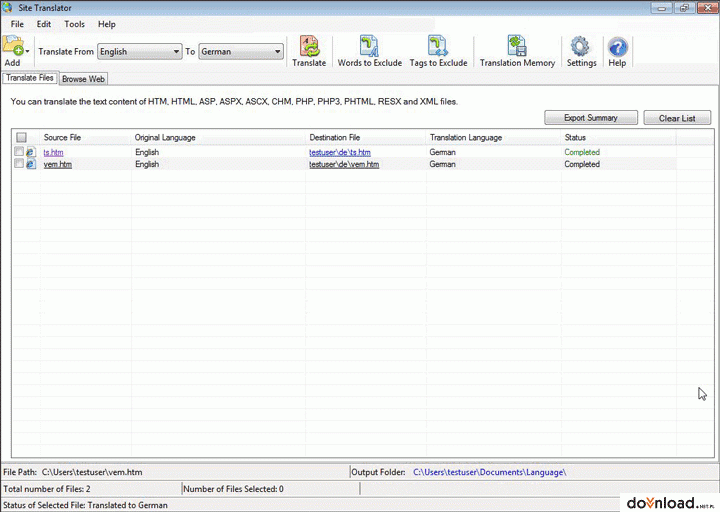Open the vem.htm source file link
Image resolution: width=720 pixels, height=512 pixels.
[x=57, y=164]
